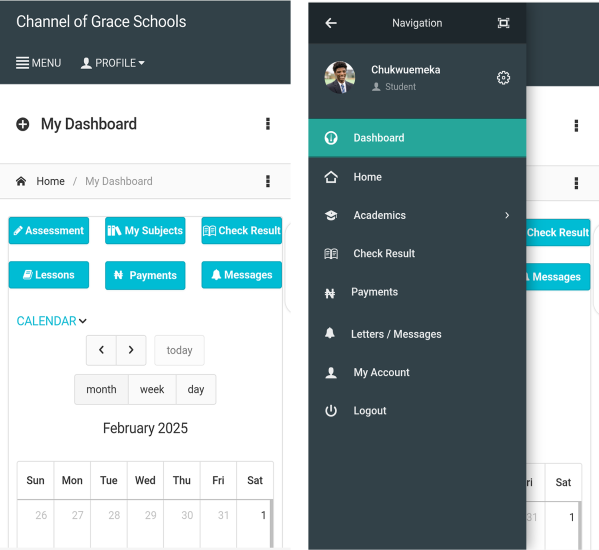
Task: Select Sun column header in left calendar
Action: point(36,480)
